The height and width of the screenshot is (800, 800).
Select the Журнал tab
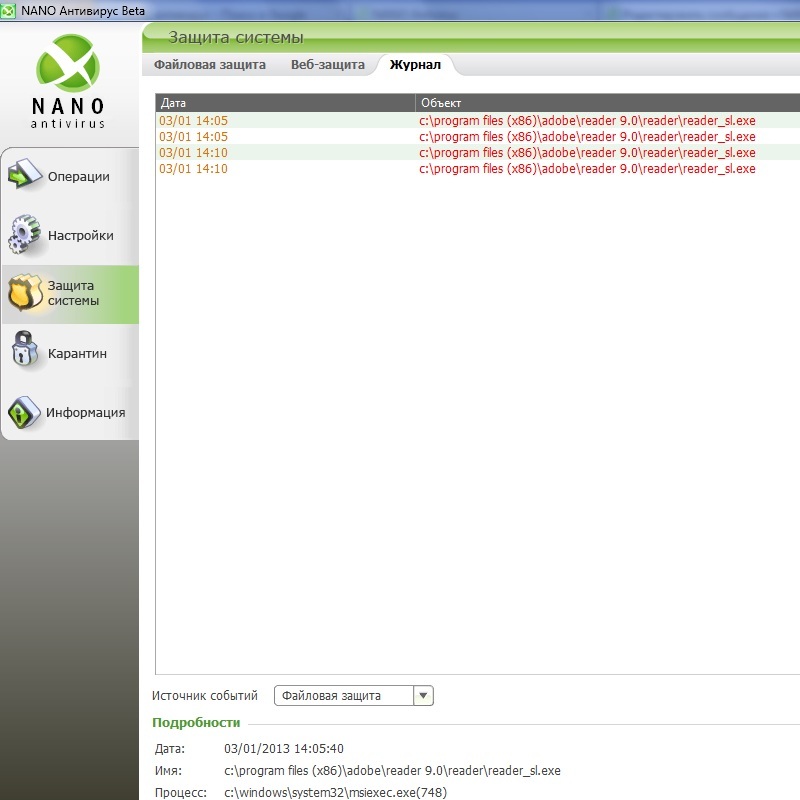click(x=415, y=65)
